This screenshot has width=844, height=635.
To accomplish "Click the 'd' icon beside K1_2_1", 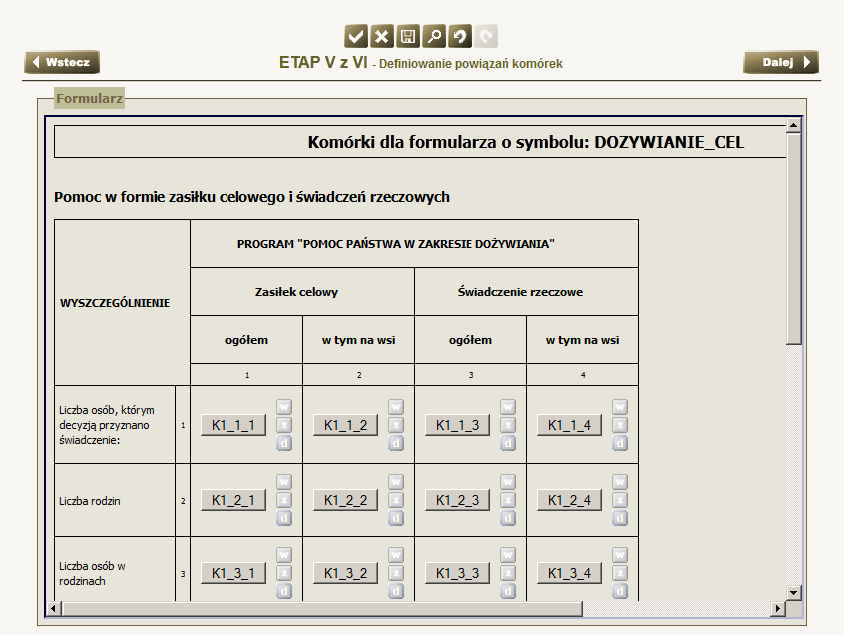I will pos(284,518).
